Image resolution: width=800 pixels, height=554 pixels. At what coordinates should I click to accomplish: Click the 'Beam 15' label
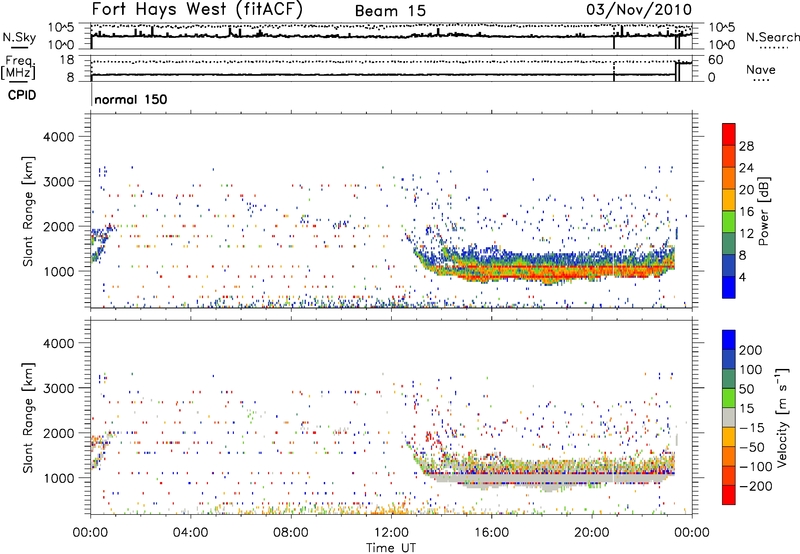tap(390, 11)
